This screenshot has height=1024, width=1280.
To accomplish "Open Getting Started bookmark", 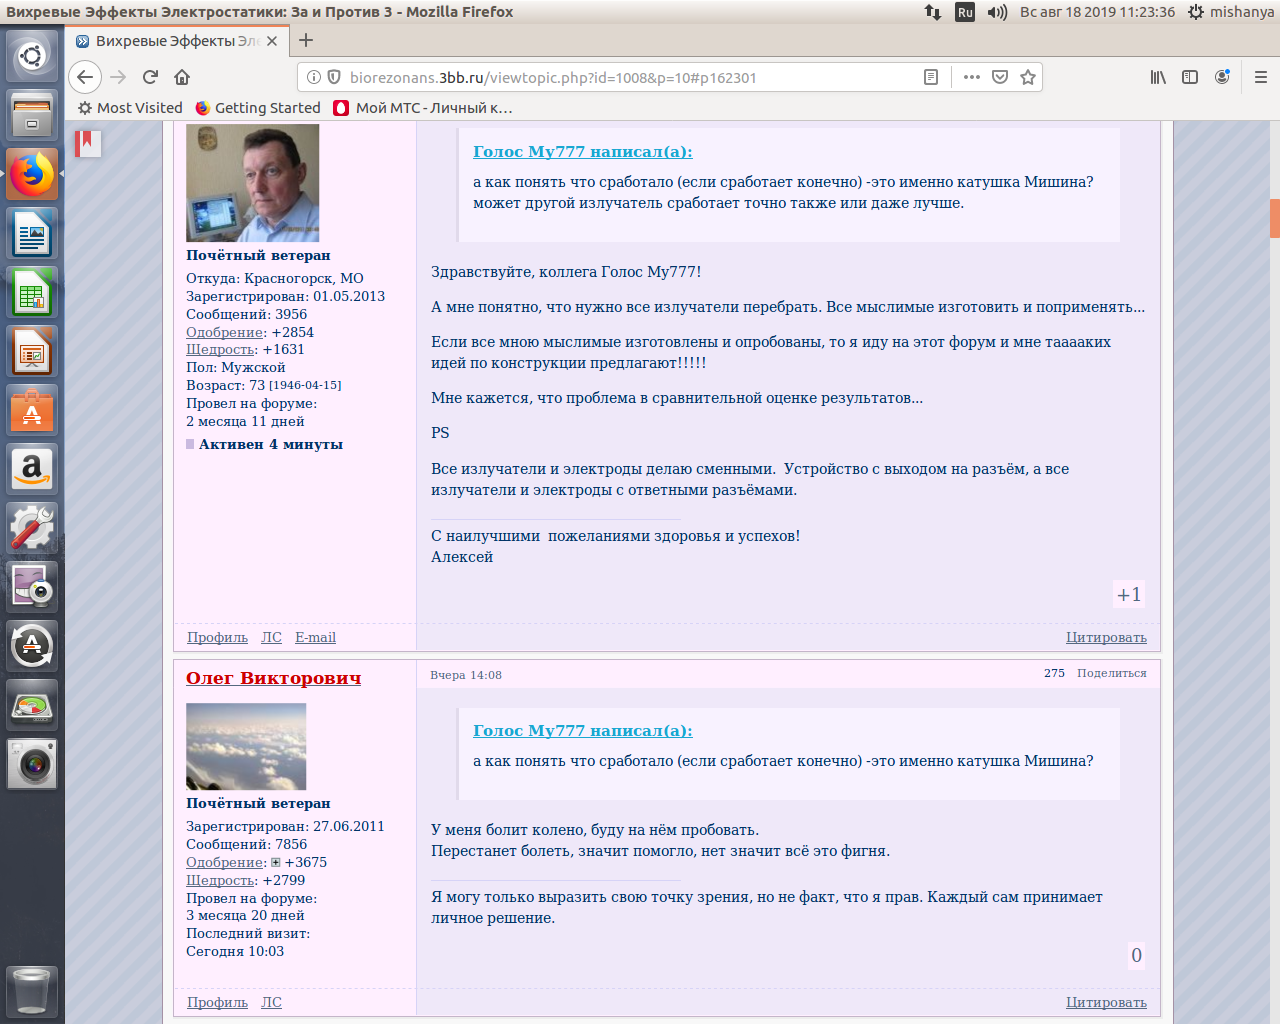I will 258,108.
